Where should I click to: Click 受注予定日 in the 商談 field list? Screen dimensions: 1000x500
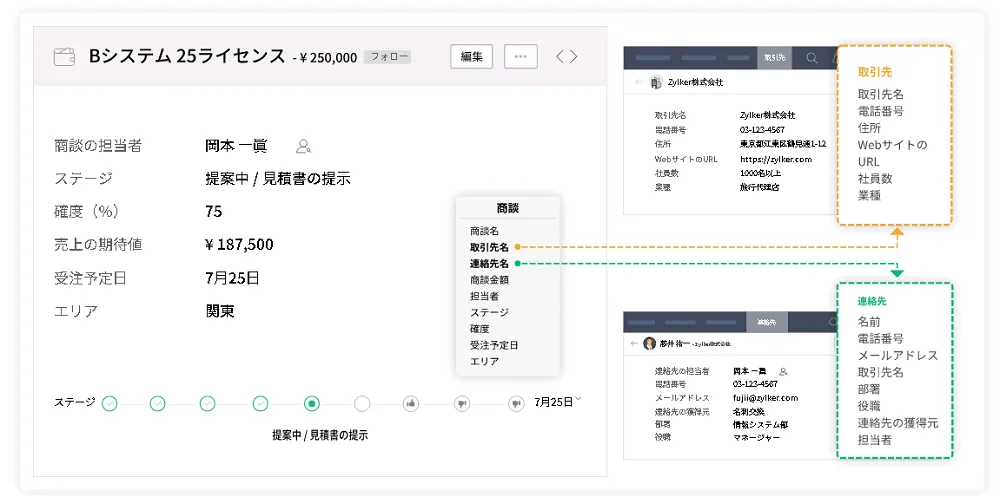(494, 345)
